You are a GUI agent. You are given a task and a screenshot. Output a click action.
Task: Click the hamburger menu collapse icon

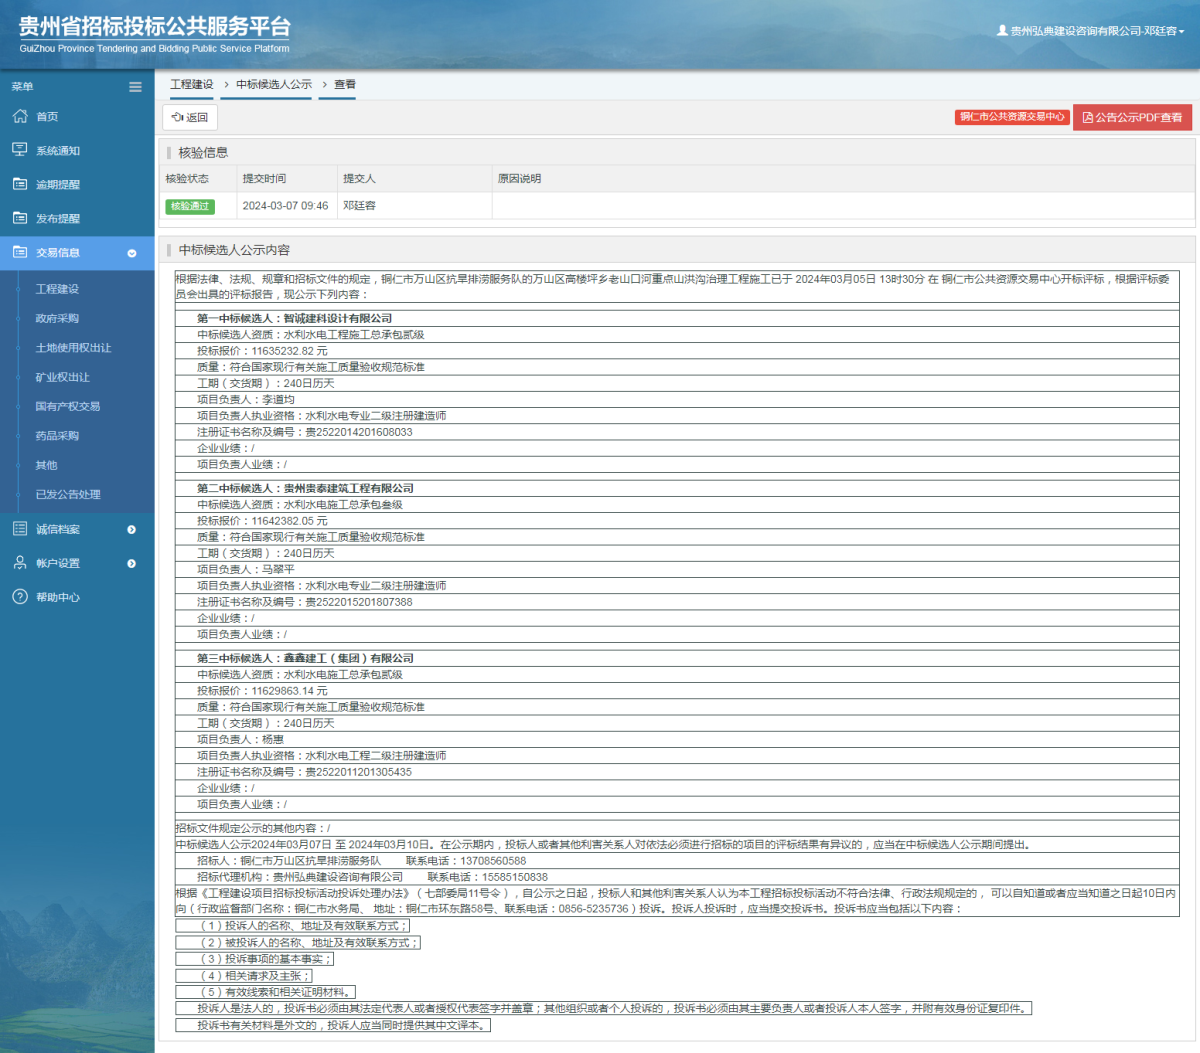[135, 87]
